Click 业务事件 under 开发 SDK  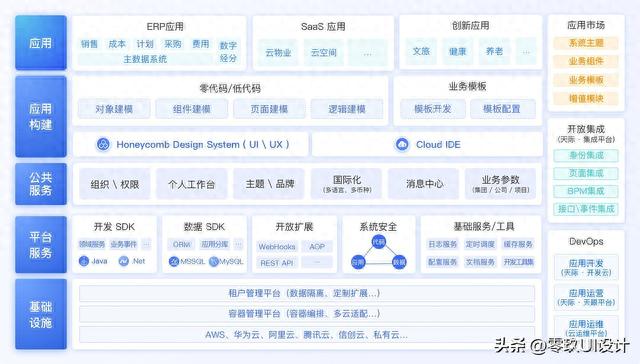pyautogui.click(x=124, y=244)
